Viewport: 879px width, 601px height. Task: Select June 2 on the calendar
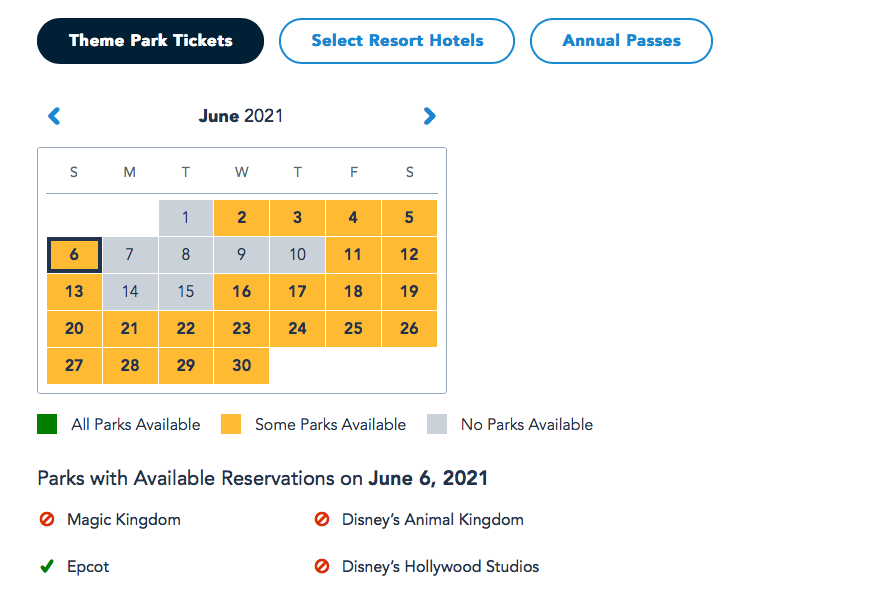[x=241, y=218]
